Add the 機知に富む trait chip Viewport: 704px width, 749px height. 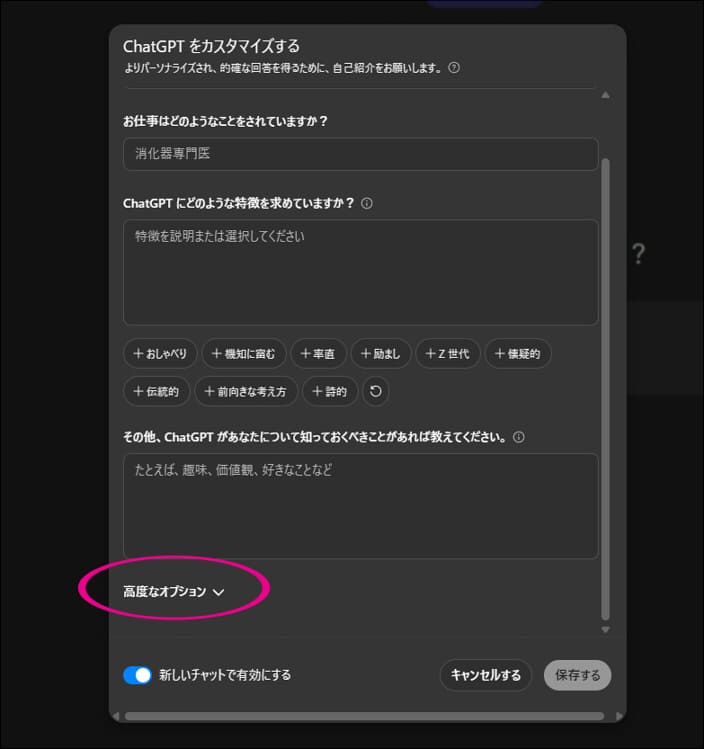(244, 354)
